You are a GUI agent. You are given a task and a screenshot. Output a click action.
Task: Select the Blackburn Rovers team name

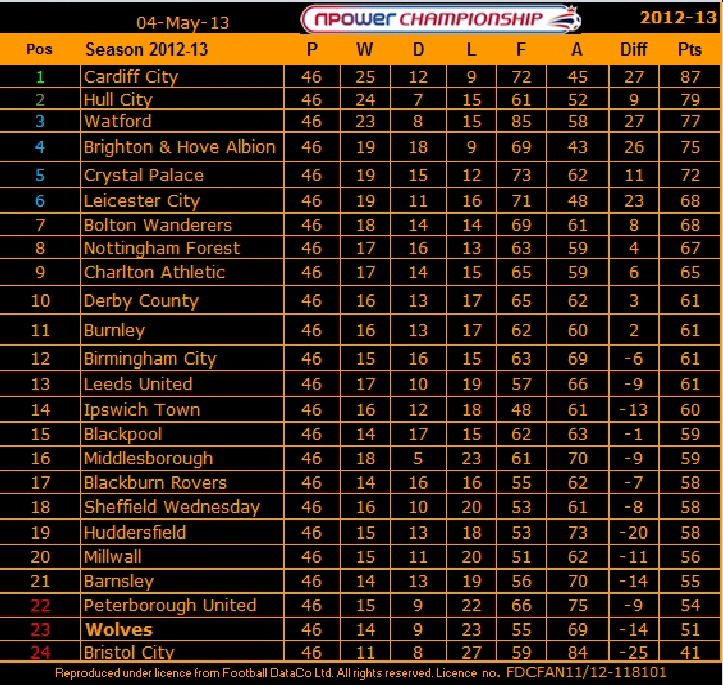[155, 483]
